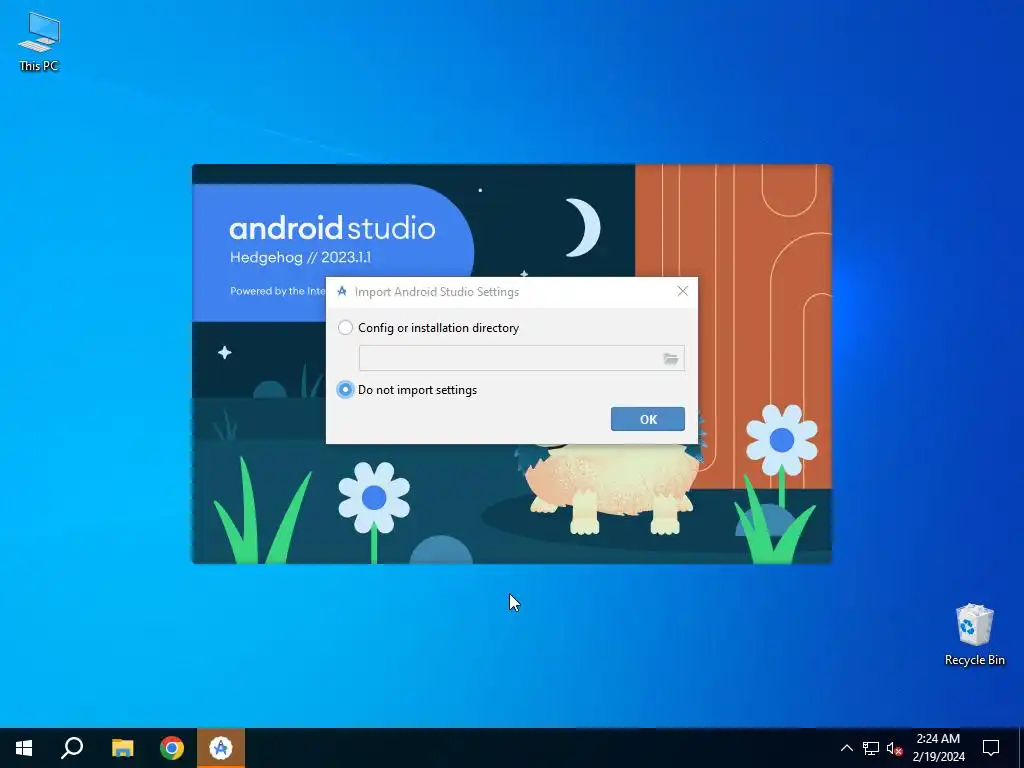
Task: Click the config directory path input field
Action: click(521, 359)
